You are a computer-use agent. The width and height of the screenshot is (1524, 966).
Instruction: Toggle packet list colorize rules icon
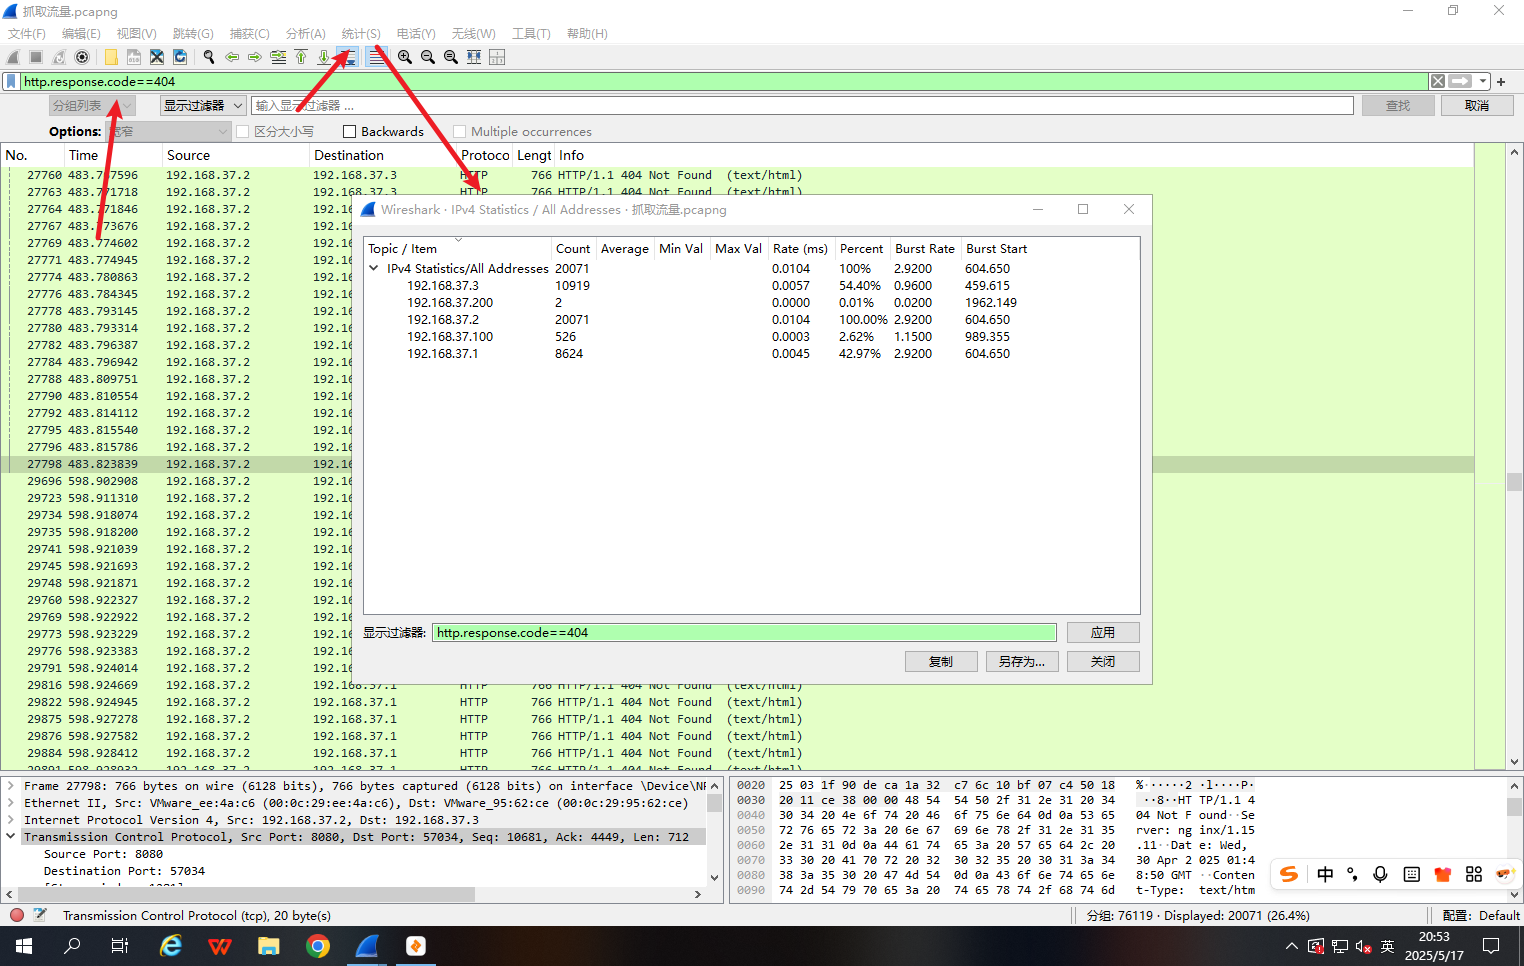376,57
